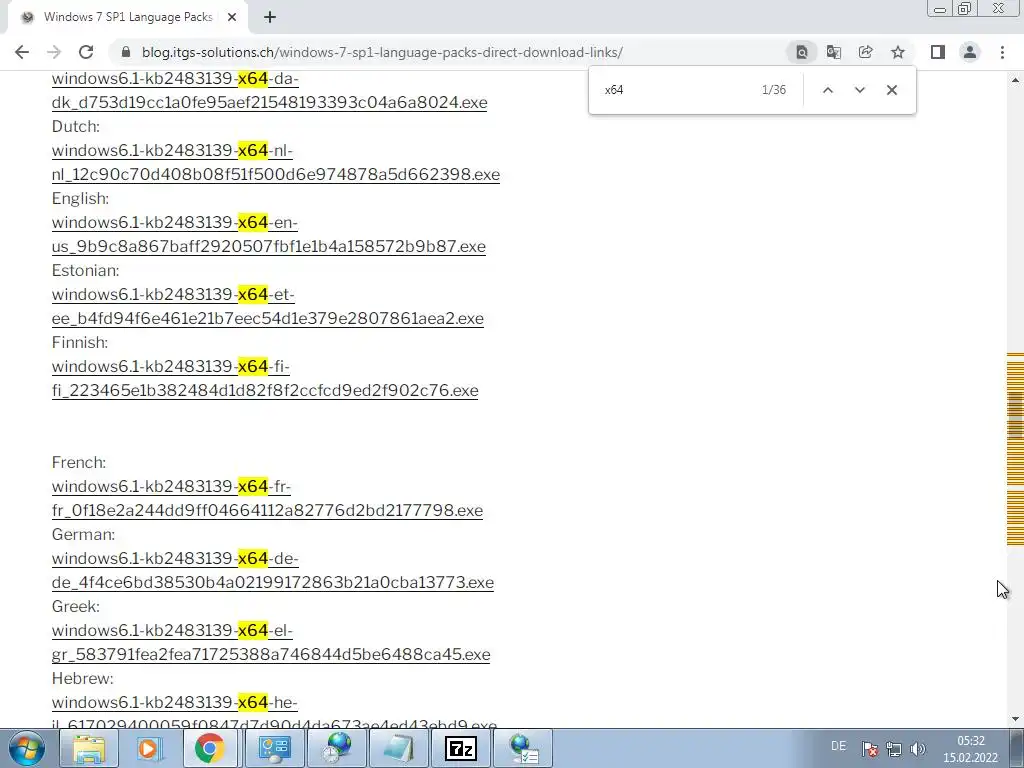Open the network status tray icon
Image resolution: width=1024 pixels, height=768 pixels.
point(894,749)
